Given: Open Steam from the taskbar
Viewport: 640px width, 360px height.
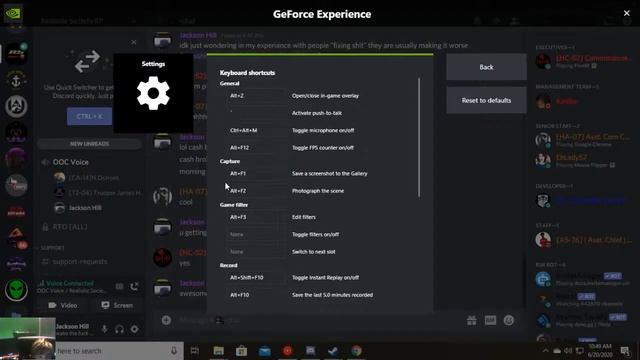Looking at the screenshot, I should [333, 351].
